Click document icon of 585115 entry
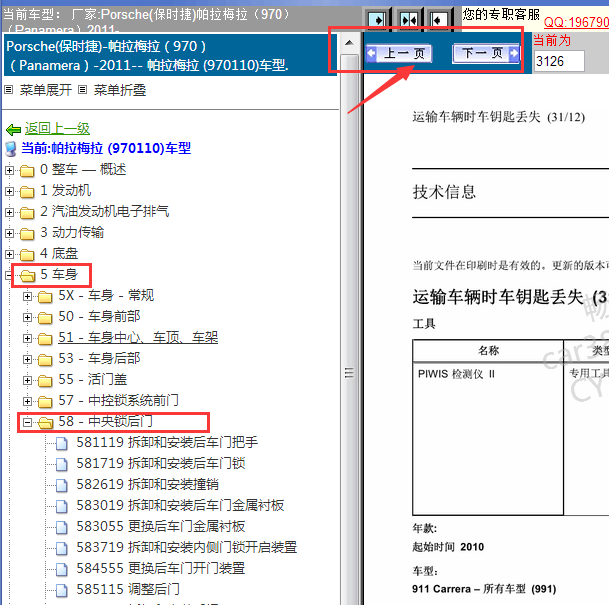Viewport: 609px width, 605px height. pos(61,590)
